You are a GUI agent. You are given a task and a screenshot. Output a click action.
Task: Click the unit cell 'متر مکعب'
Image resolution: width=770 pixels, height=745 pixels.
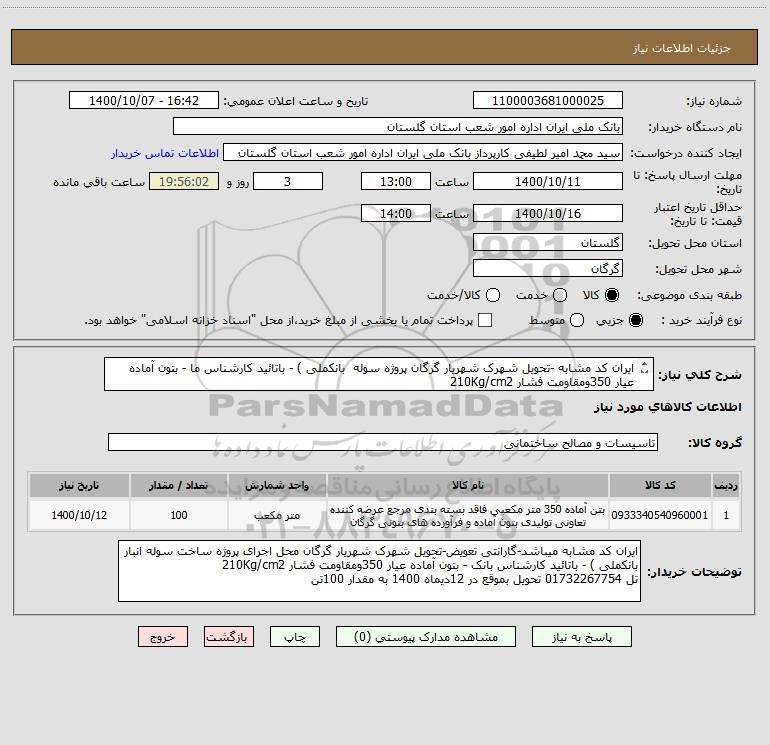[x=277, y=515]
